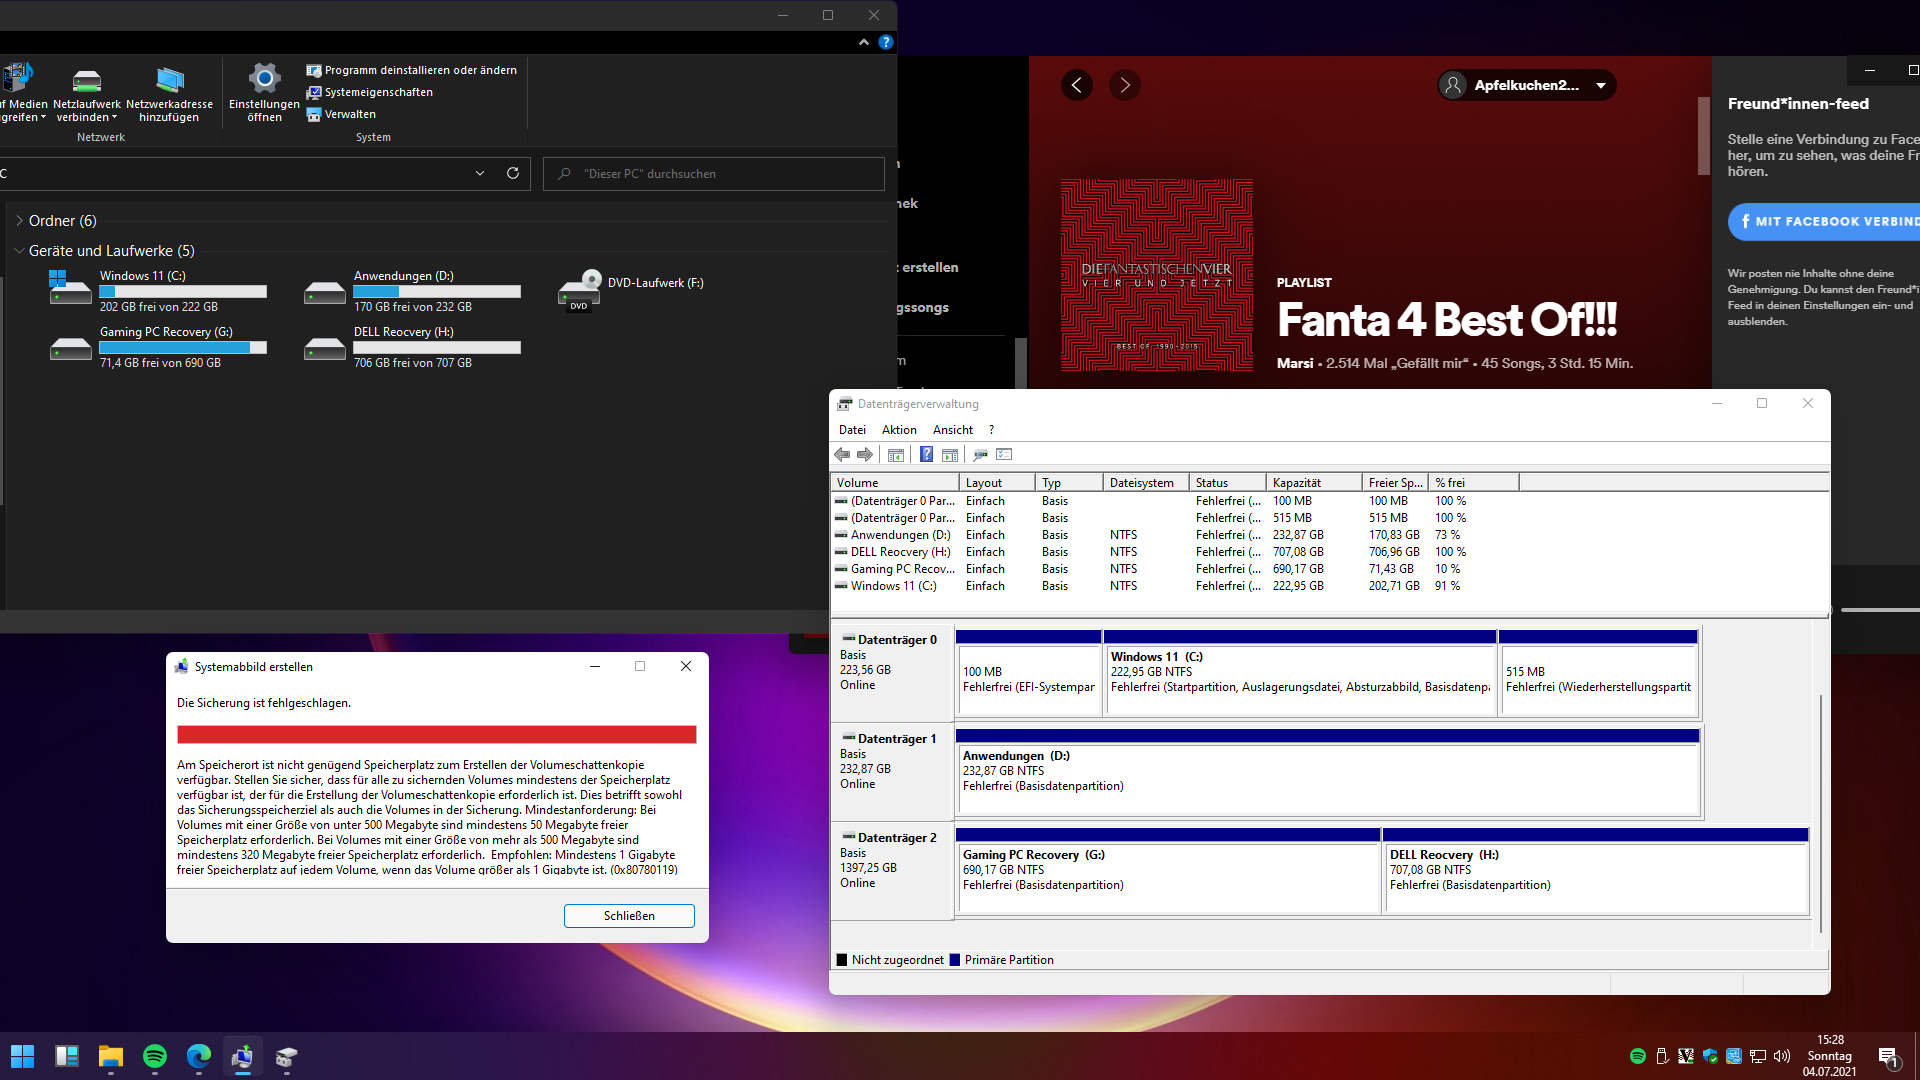Image resolution: width=1920 pixels, height=1080 pixels.
Task: Click the forward arrow in Datenträgerverwaltung toolbar
Action: [x=865, y=455]
